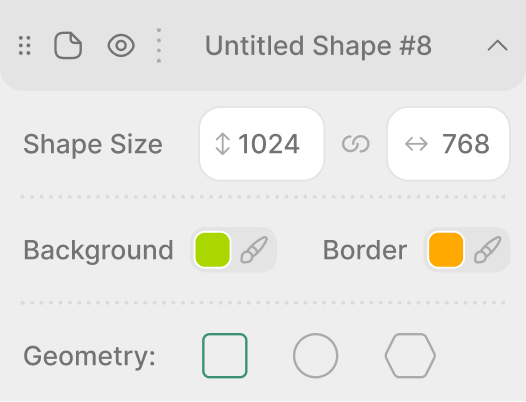Screen dimensions: 526x402
Task: Click the sticker page icon
Action: point(68,45)
